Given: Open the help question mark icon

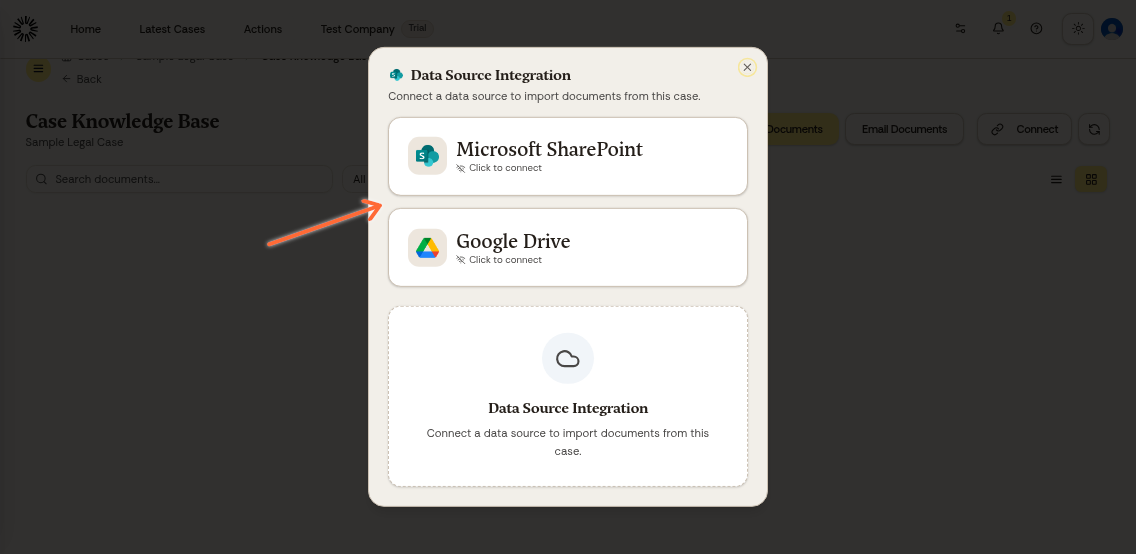Looking at the screenshot, I should [x=1037, y=29].
